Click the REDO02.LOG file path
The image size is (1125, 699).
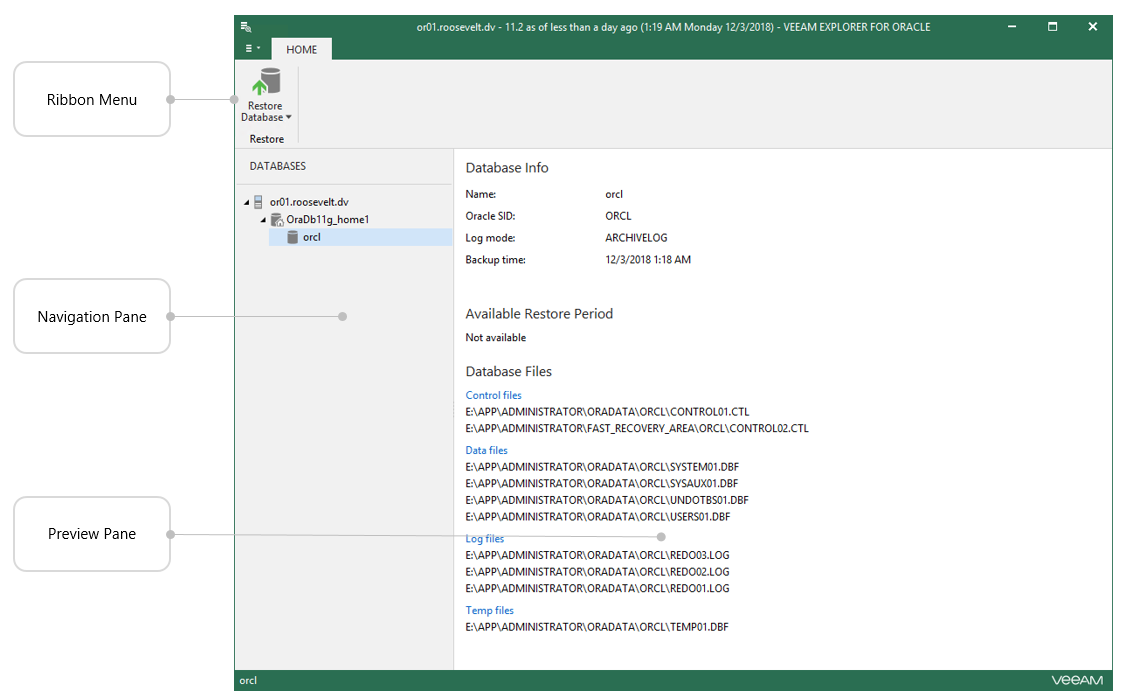(598, 572)
